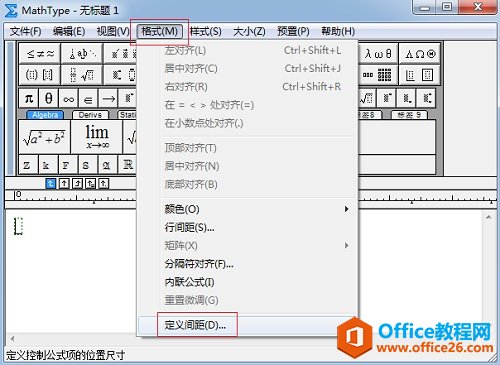Insert the √(a²+b²) expression

[44, 137]
